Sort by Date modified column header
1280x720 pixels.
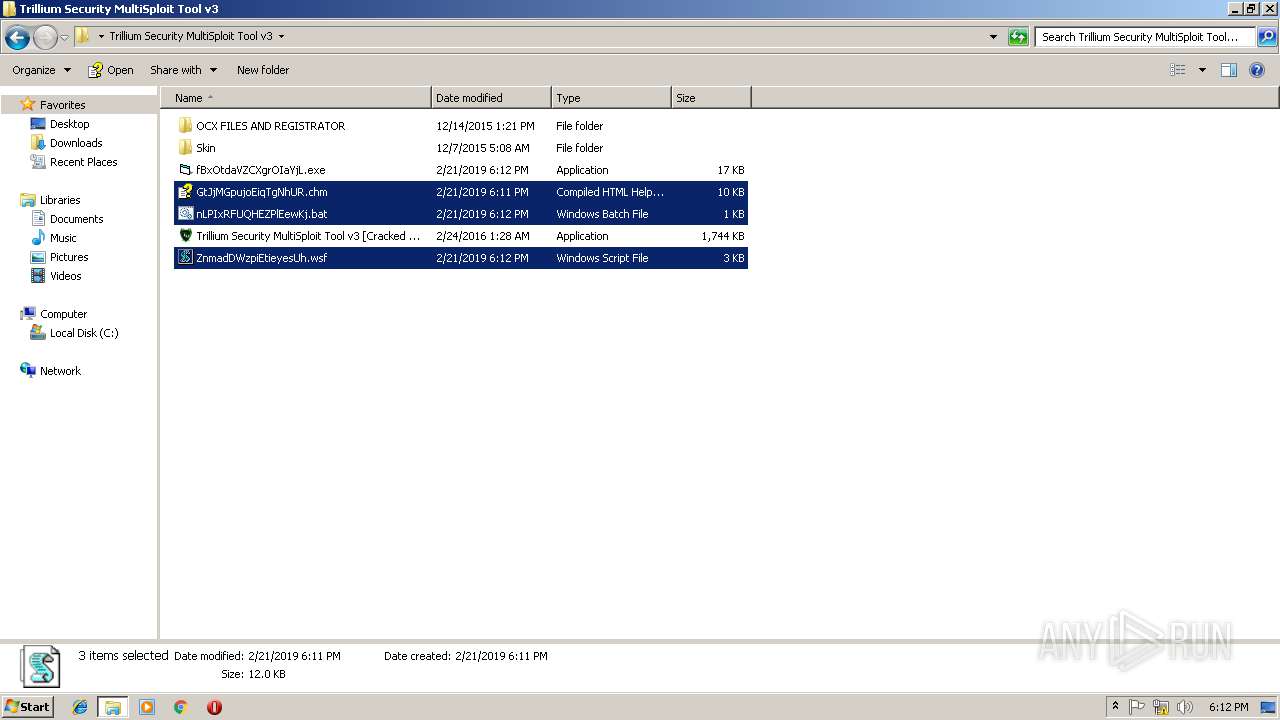(x=491, y=98)
